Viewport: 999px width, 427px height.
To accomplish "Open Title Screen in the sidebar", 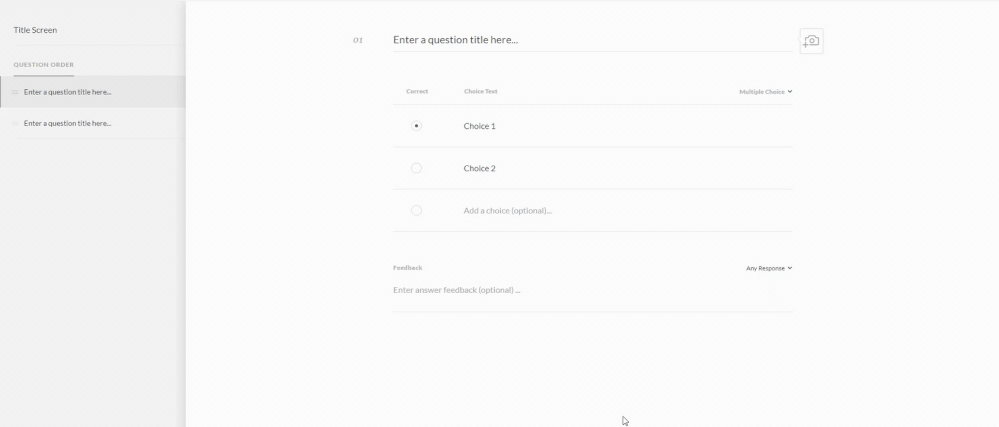I will point(35,30).
